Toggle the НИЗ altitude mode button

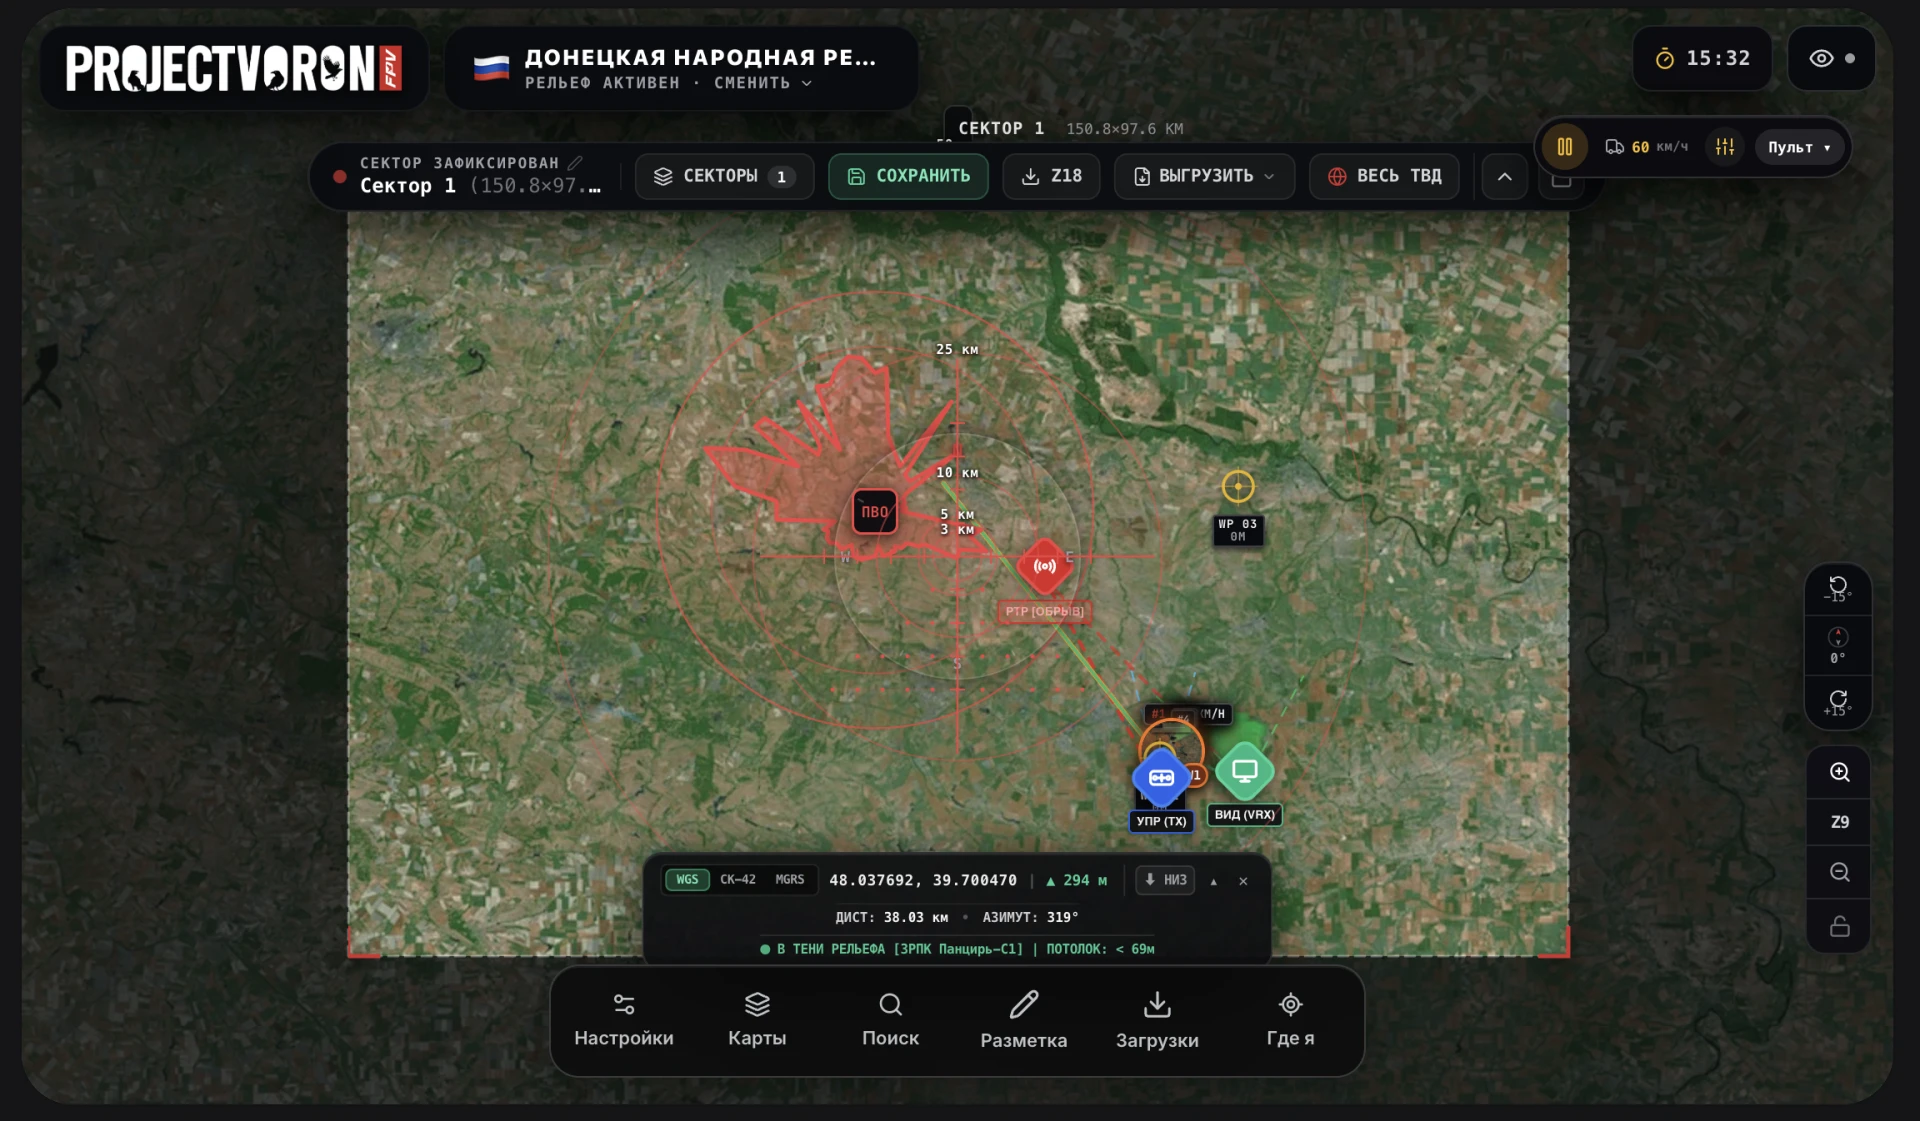tap(1165, 880)
